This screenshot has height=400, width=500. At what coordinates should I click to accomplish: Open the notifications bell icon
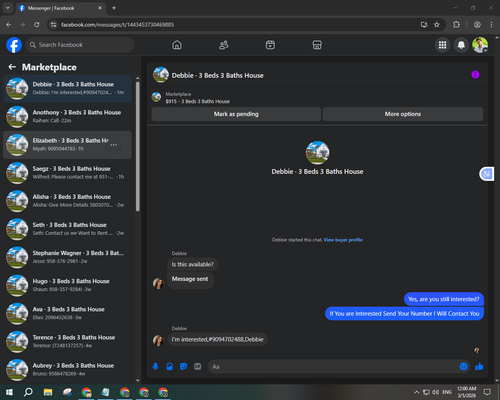point(461,45)
